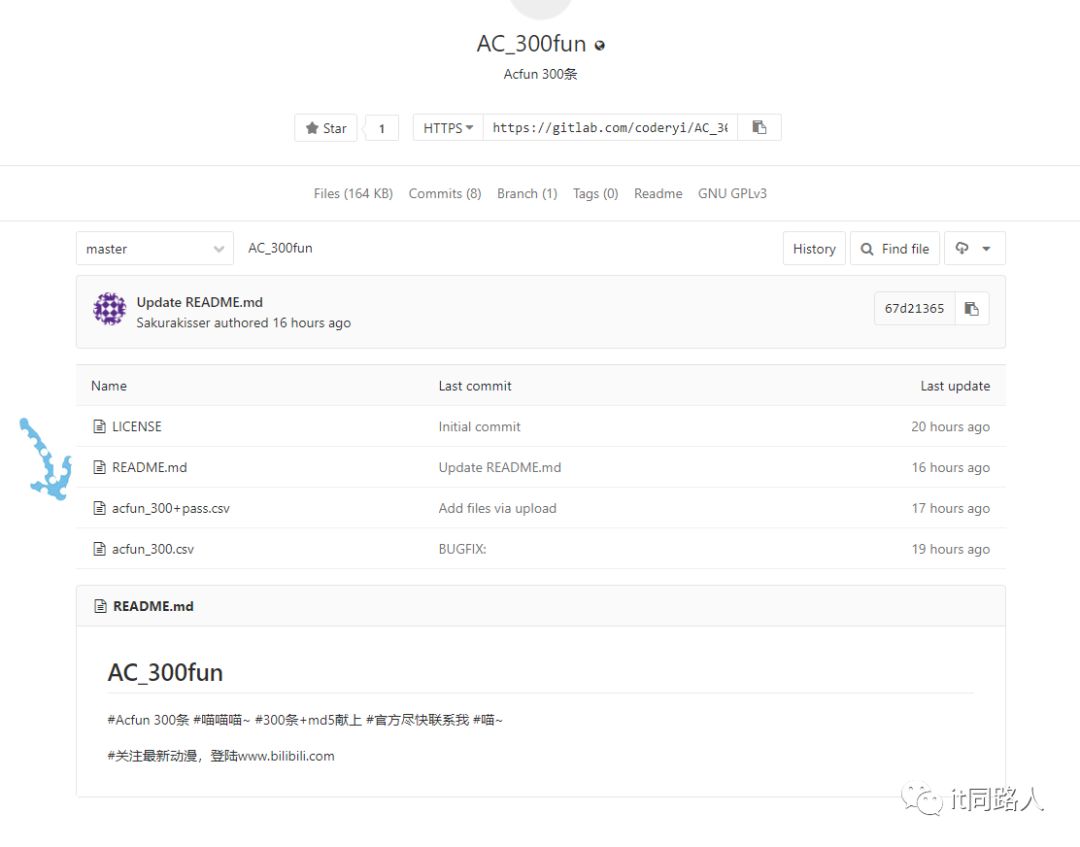
Task: Copy commit SHA 67d21365 to clipboard
Action: point(971,309)
